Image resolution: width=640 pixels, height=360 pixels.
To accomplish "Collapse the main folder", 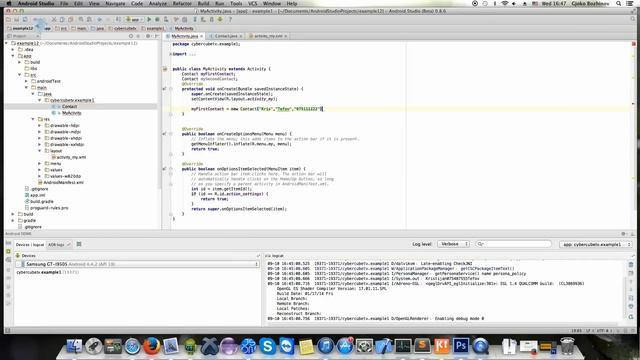I will (27, 87).
